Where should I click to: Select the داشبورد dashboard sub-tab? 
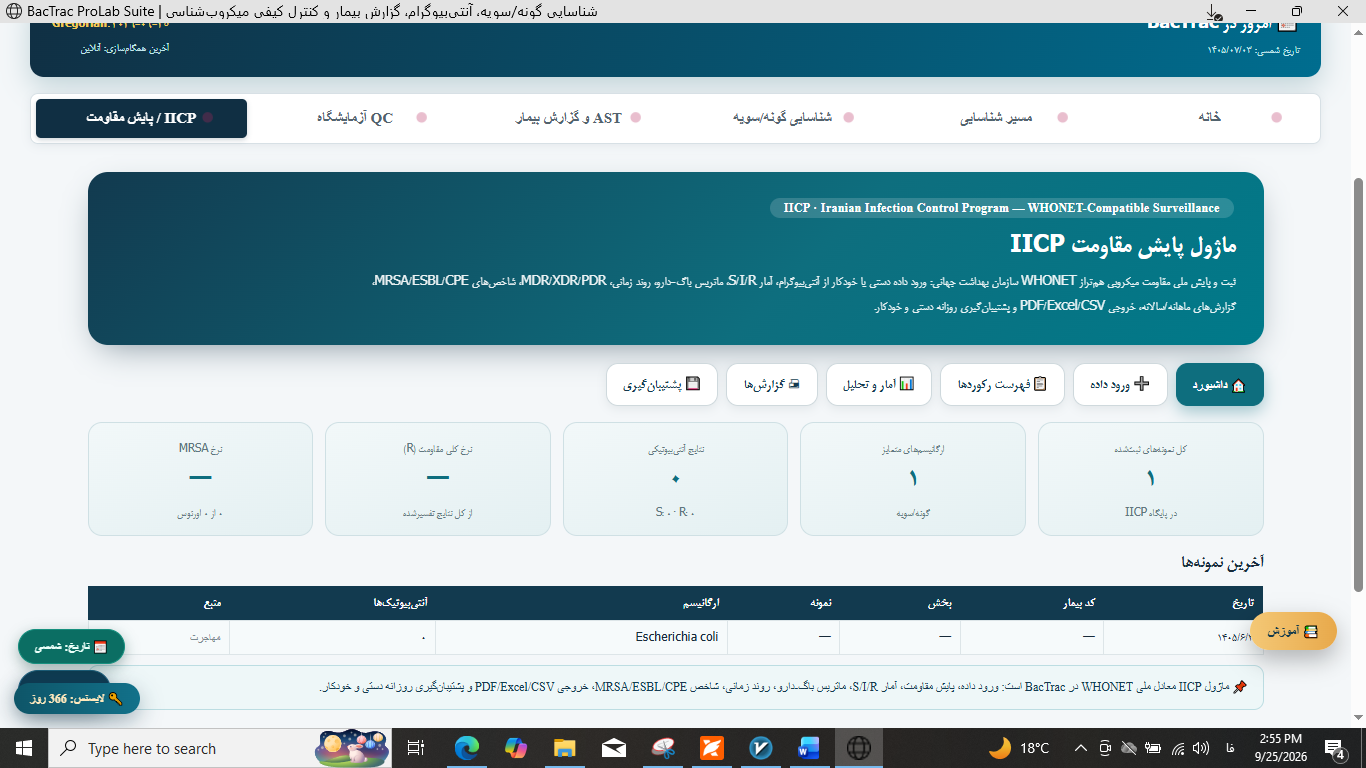(1220, 385)
